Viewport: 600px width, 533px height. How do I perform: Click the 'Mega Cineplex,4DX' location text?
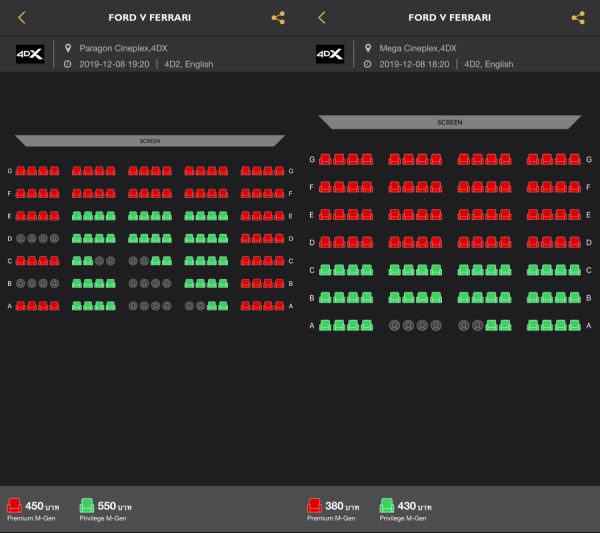point(418,48)
